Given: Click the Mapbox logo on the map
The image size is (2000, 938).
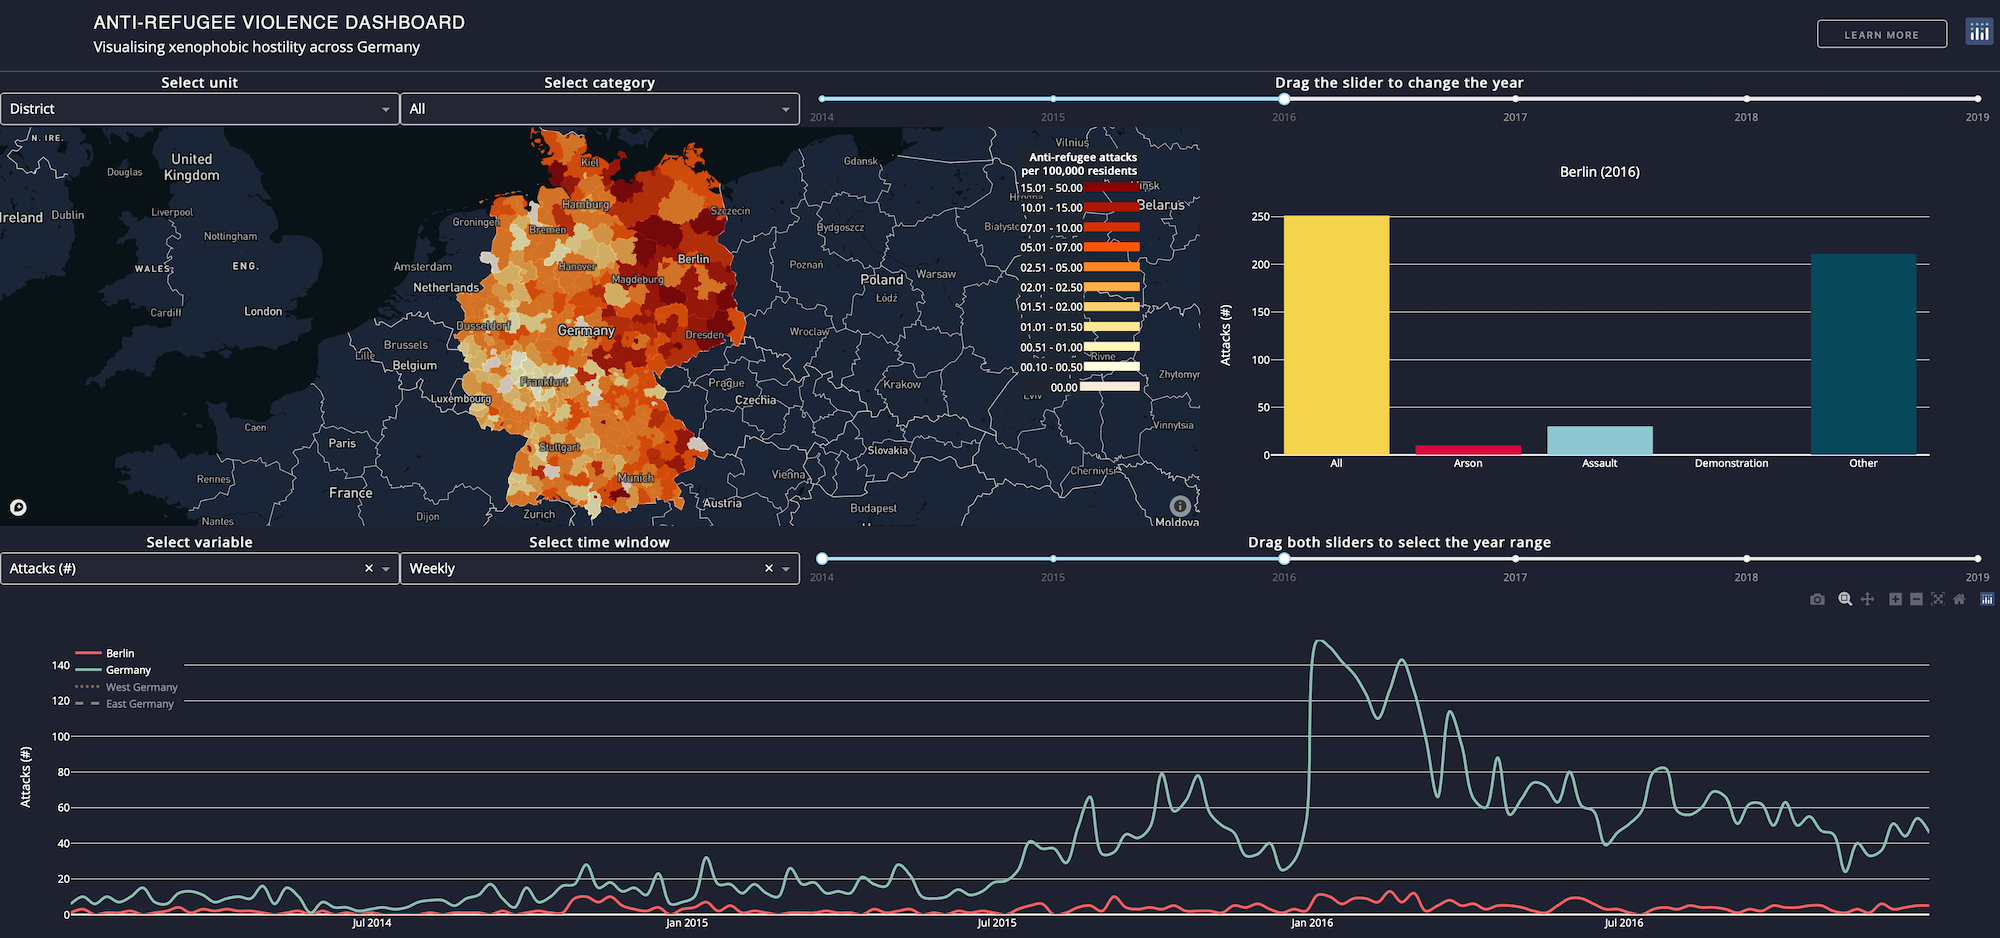Looking at the screenshot, I should pos(17,507).
